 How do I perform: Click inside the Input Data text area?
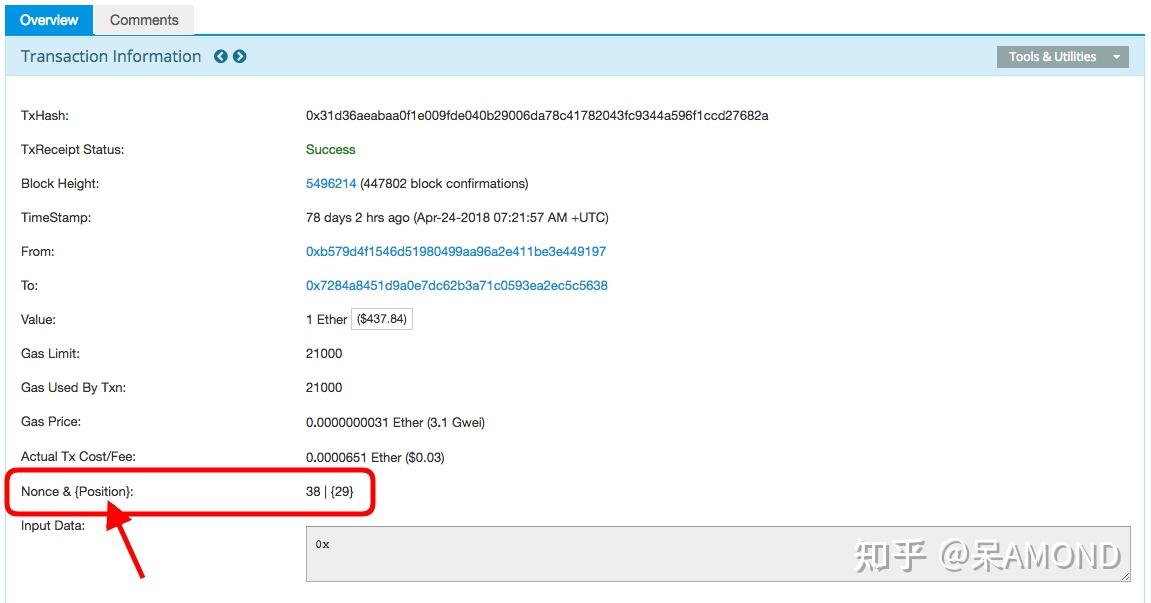point(718,554)
